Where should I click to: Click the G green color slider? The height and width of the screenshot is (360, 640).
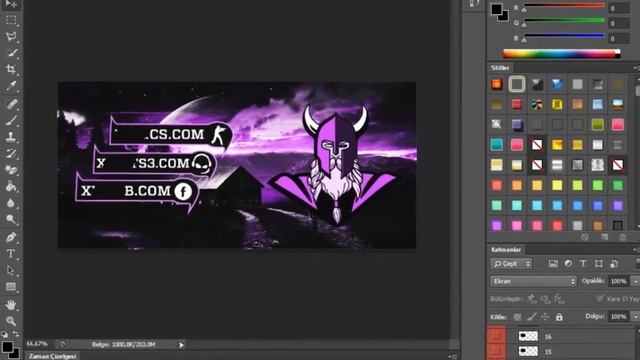[564, 20]
